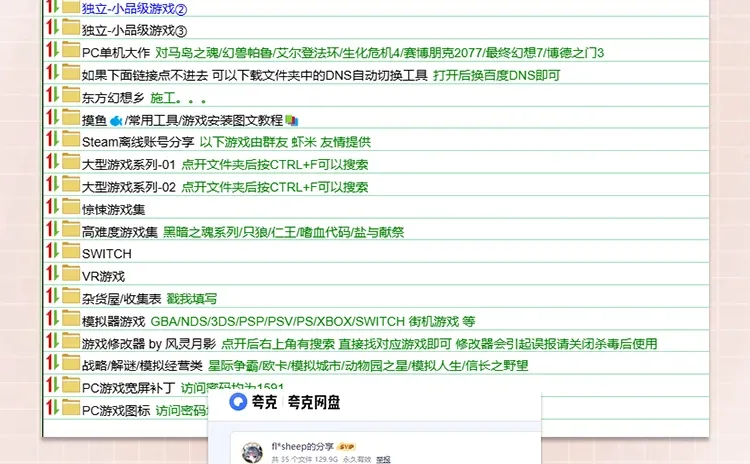Open PC单机大作 folder link
This screenshot has width=750, height=464.
coord(116,53)
